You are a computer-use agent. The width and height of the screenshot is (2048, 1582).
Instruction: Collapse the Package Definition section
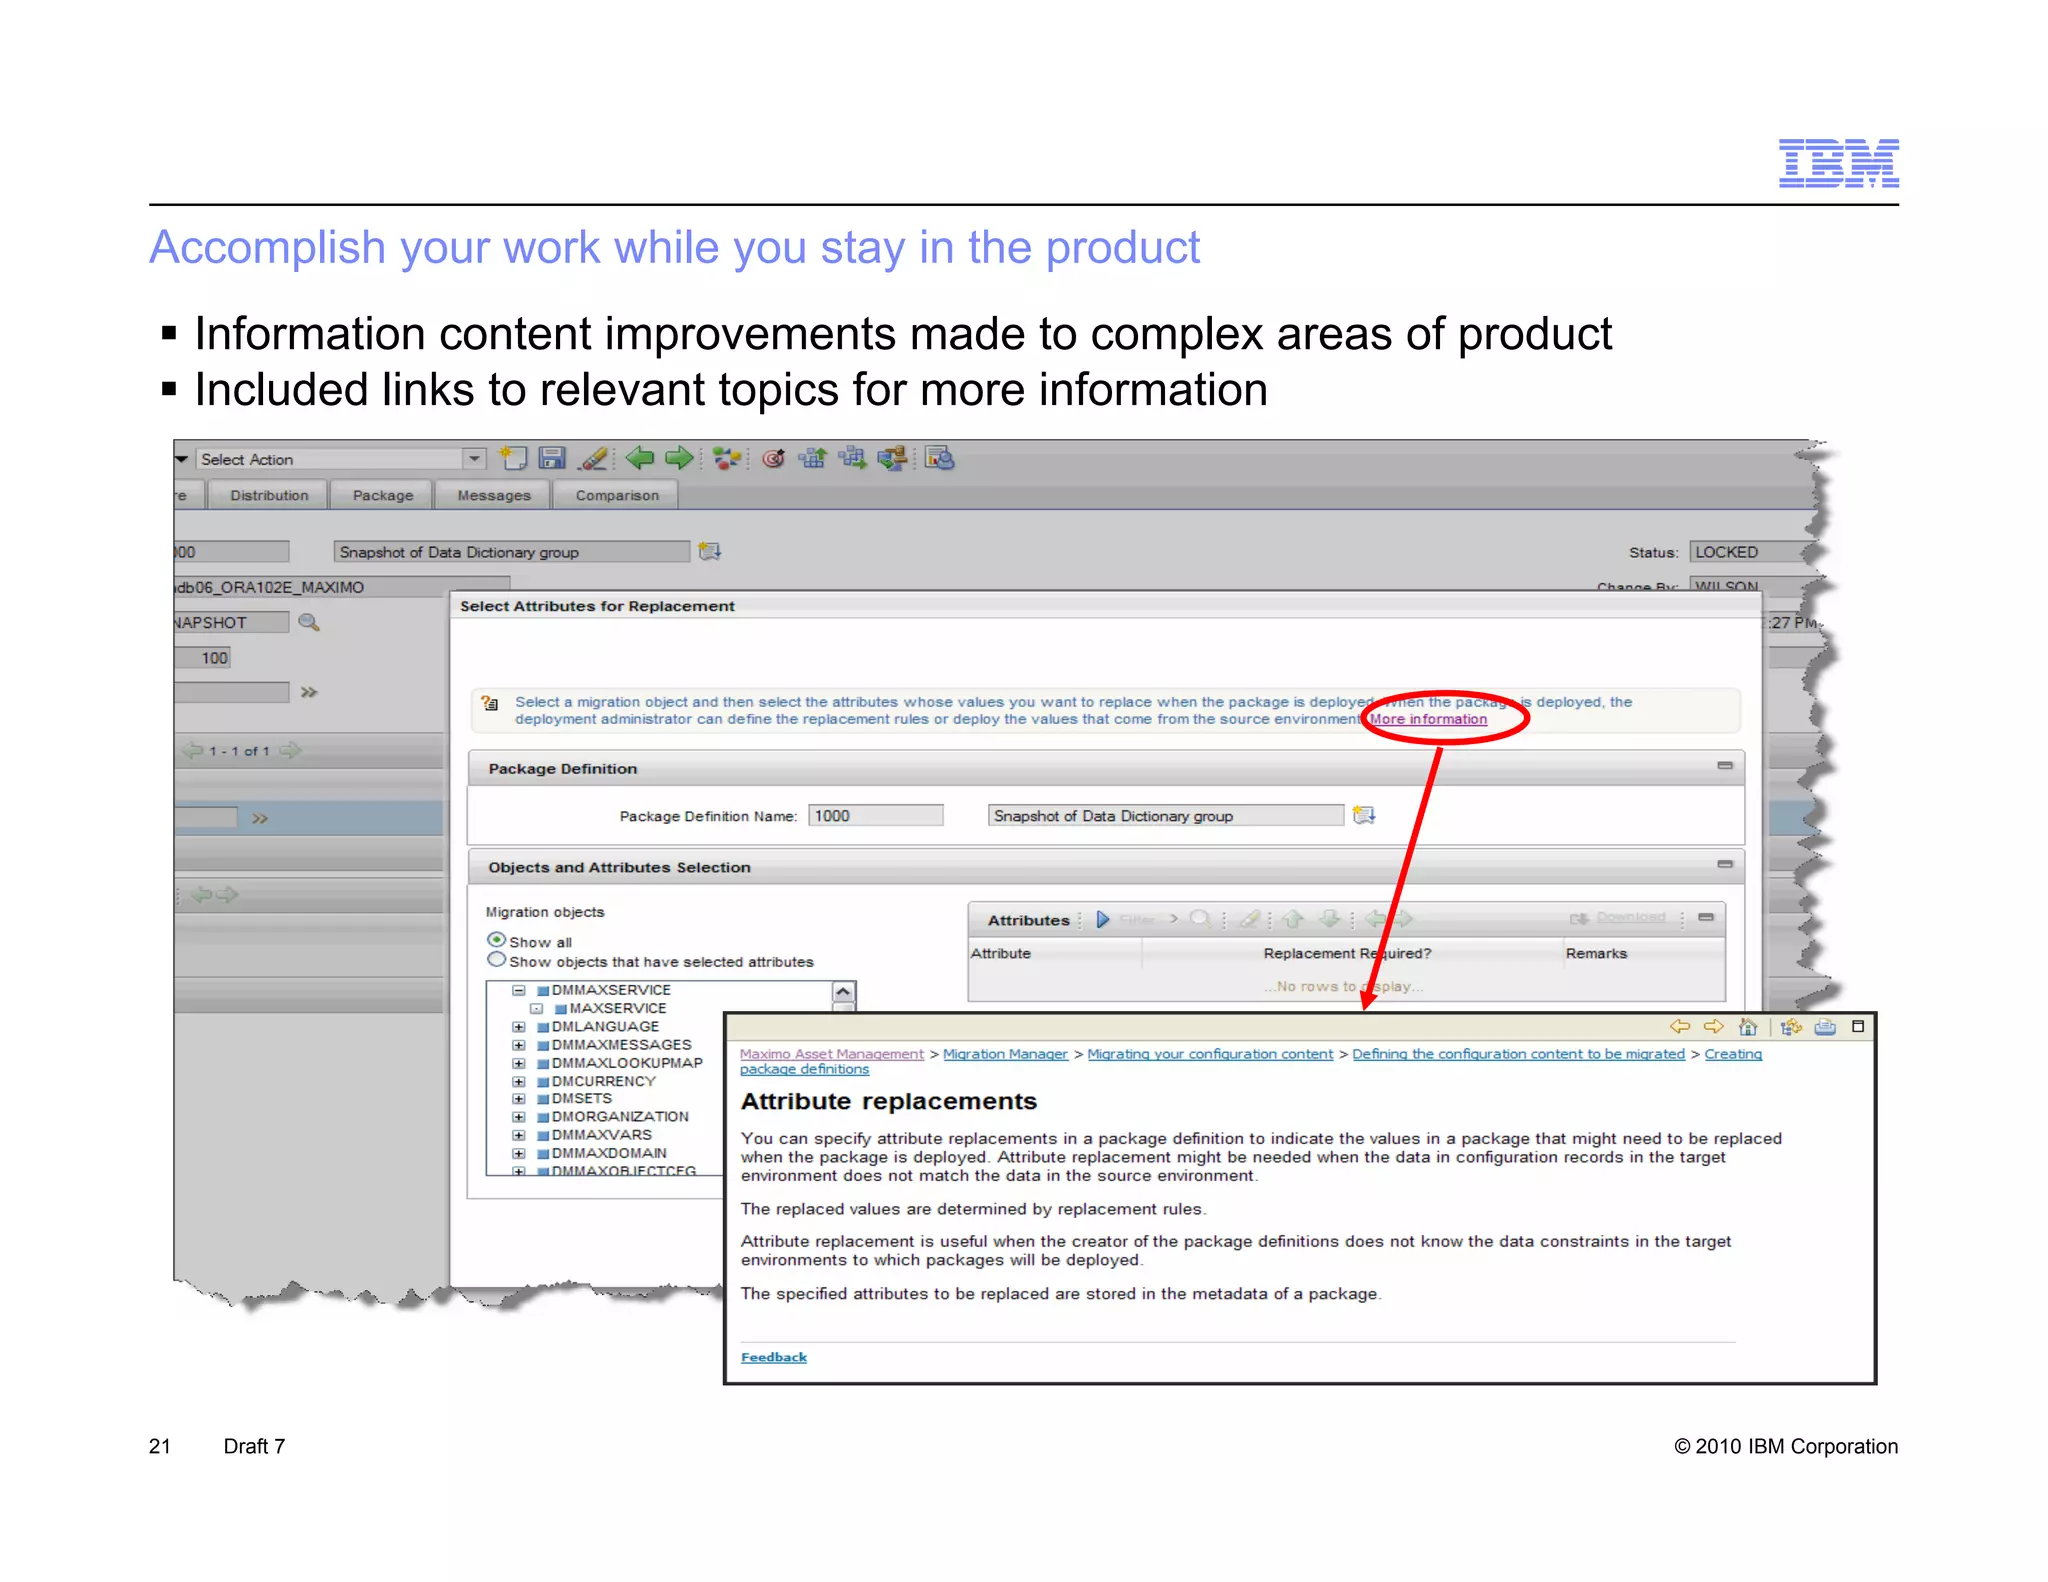click(1725, 766)
